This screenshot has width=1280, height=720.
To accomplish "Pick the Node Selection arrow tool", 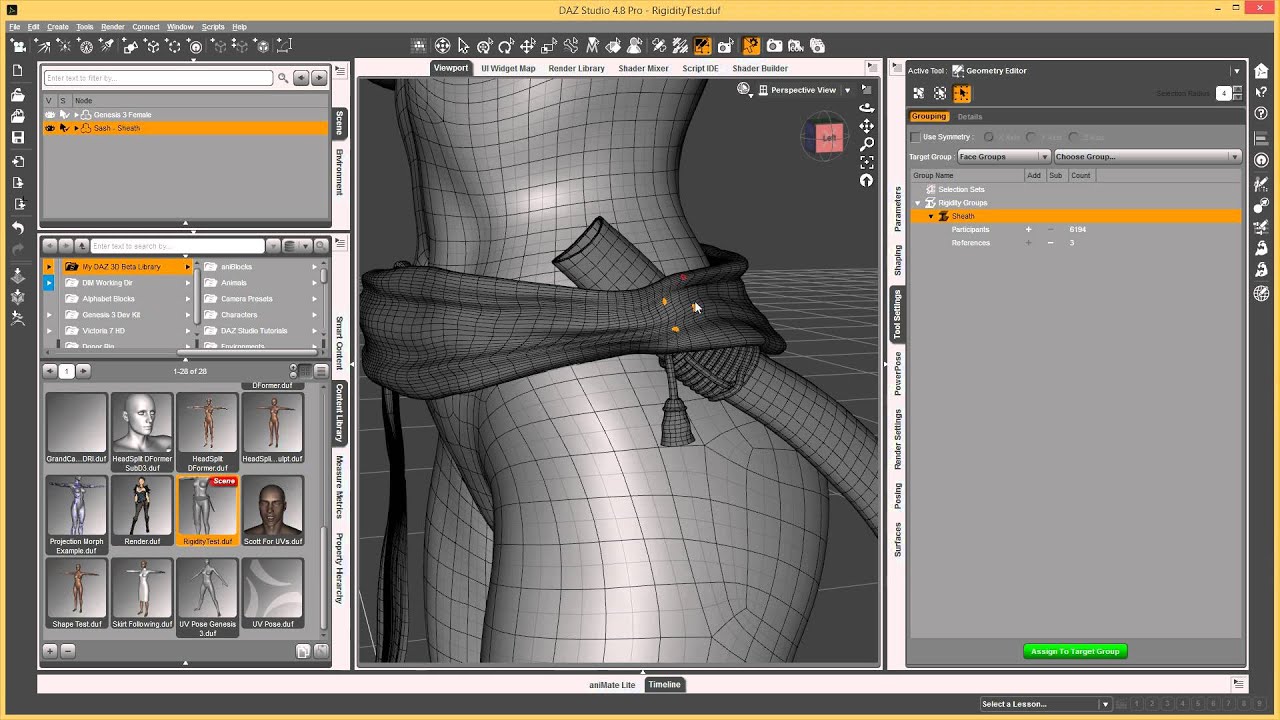I will pyautogui.click(x=463, y=46).
